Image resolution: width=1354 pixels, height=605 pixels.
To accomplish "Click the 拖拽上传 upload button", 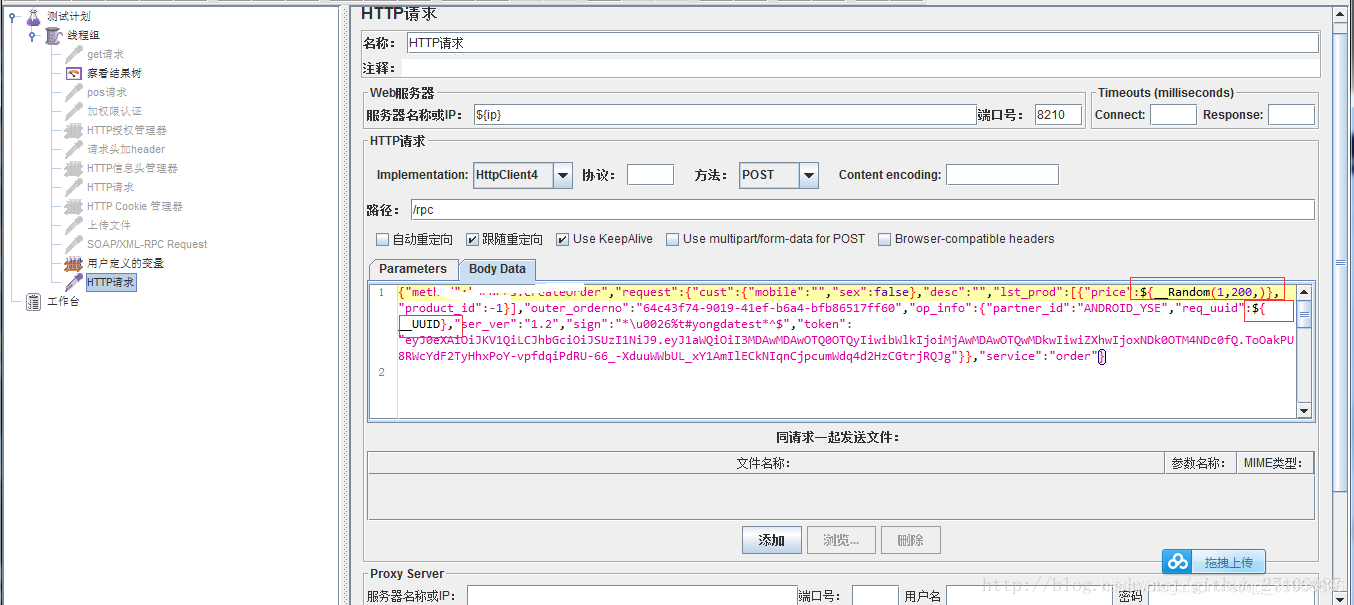I will 1214,562.
